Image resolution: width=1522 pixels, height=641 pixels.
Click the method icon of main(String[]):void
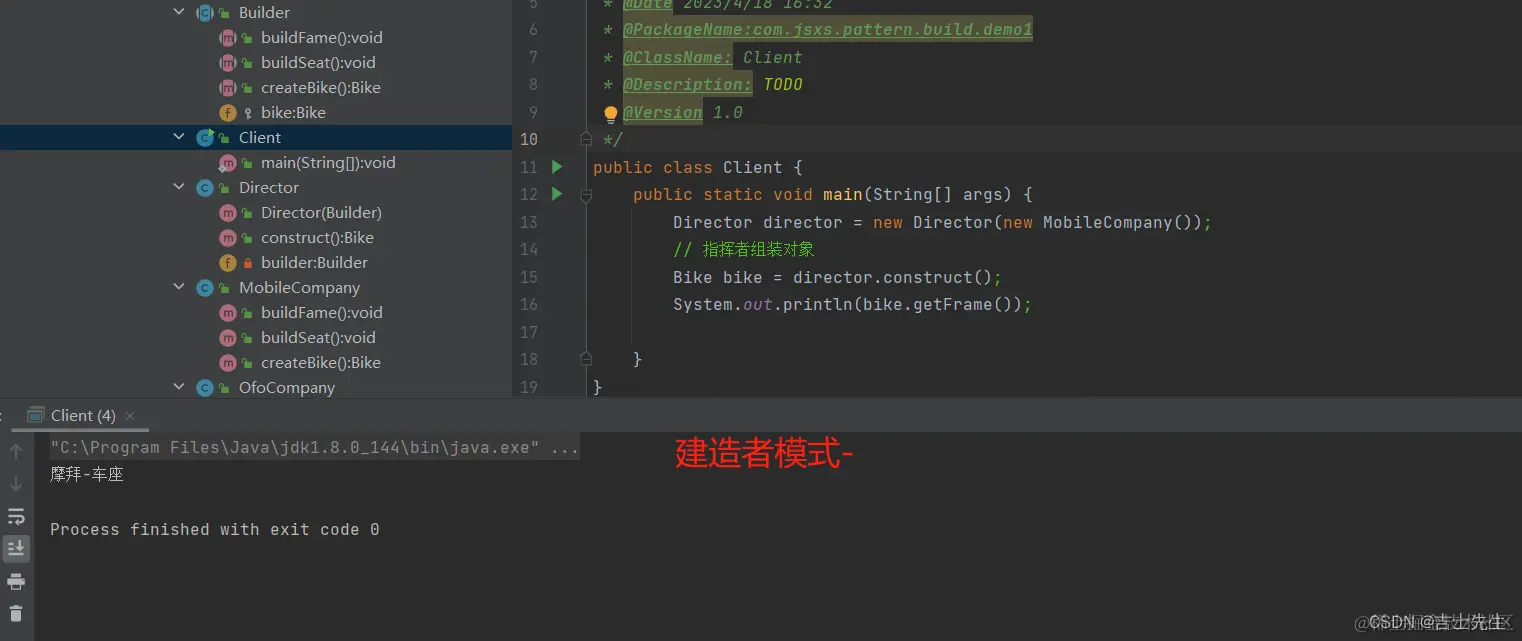pyautogui.click(x=228, y=162)
